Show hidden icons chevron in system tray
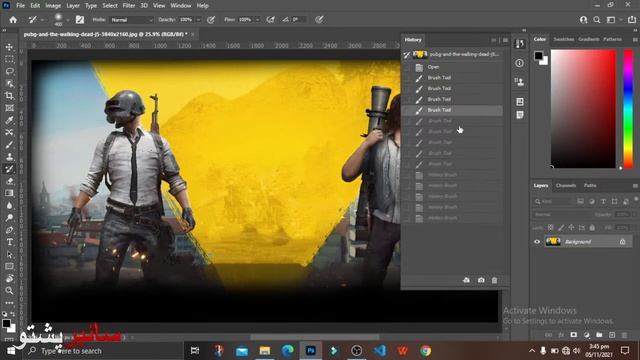 point(531,351)
